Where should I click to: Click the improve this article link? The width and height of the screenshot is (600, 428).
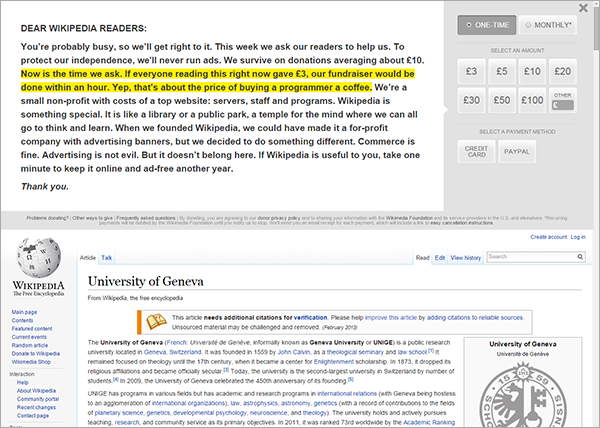coord(391,317)
